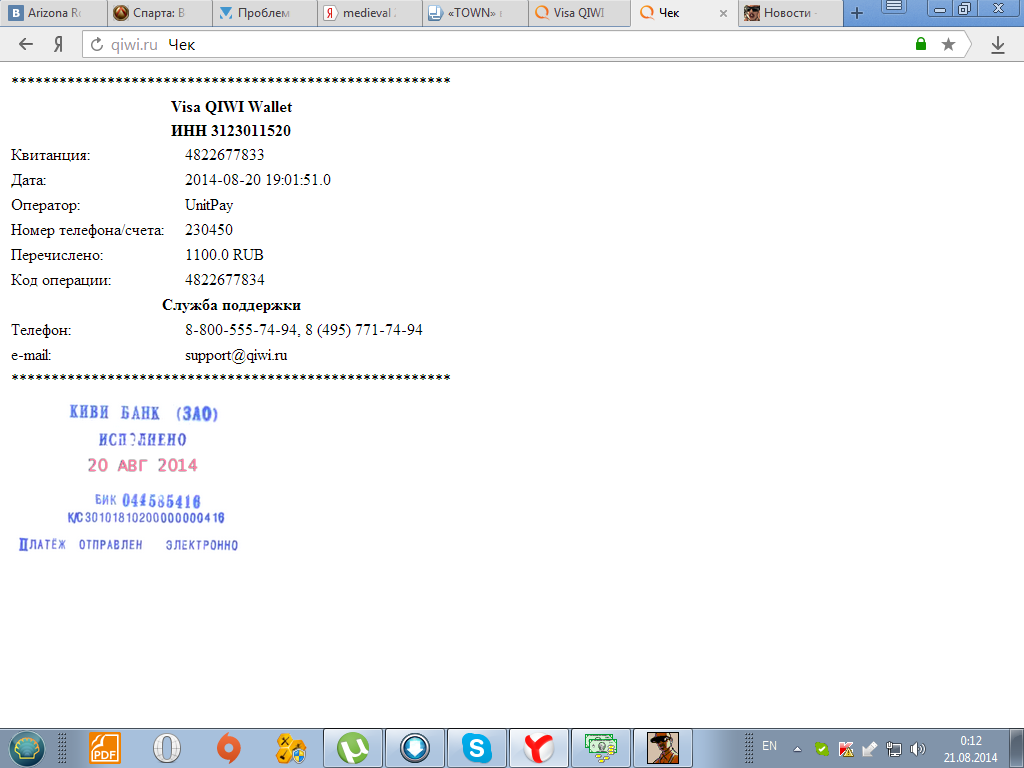Switch to the Visa QIWI tab
The height and width of the screenshot is (768, 1024).
(x=580, y=13)
